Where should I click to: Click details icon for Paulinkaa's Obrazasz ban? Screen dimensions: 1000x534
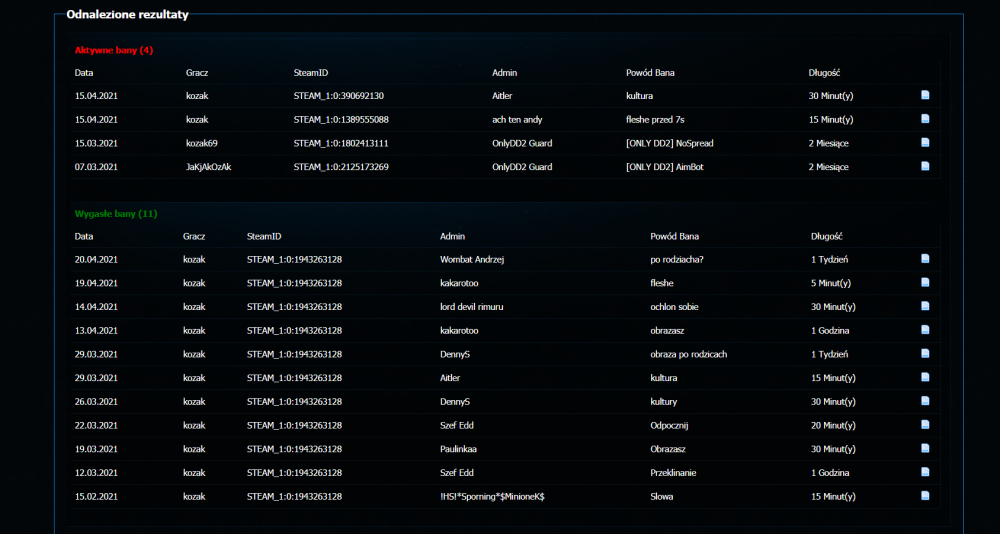click(925, 449)
